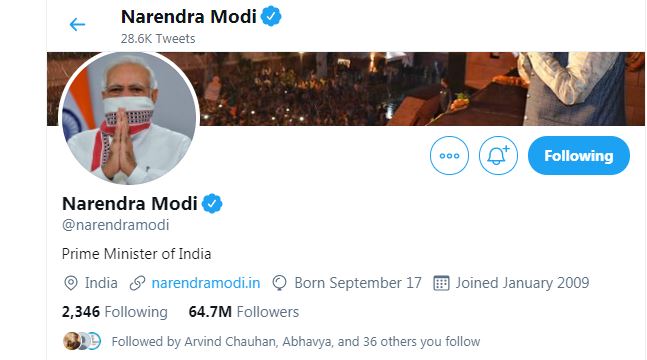Click verified badge next to profile name
The height and width of the screenshot is (360, 647).
(212, 204)
